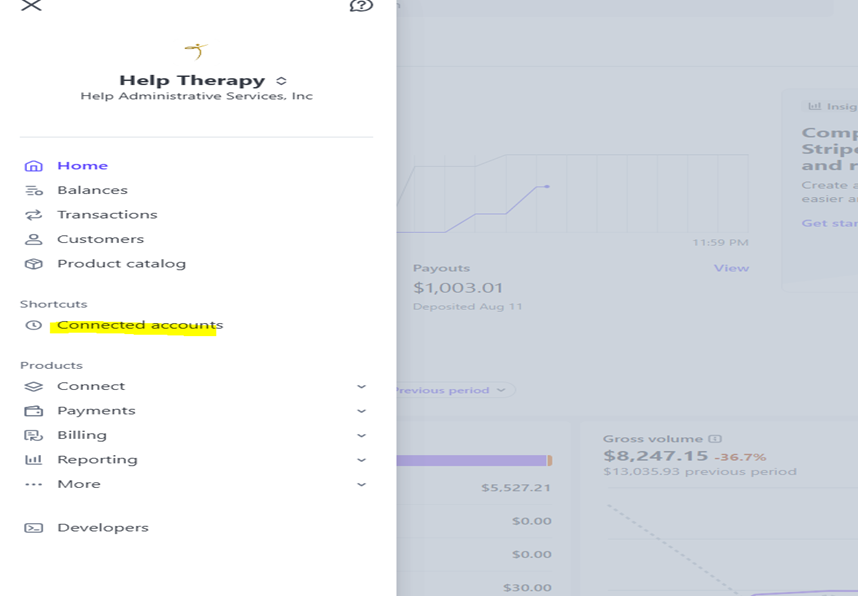This screenshot has width=858, height=596.
Task: Click the Payments wallet icon
Action: point(33,411)
